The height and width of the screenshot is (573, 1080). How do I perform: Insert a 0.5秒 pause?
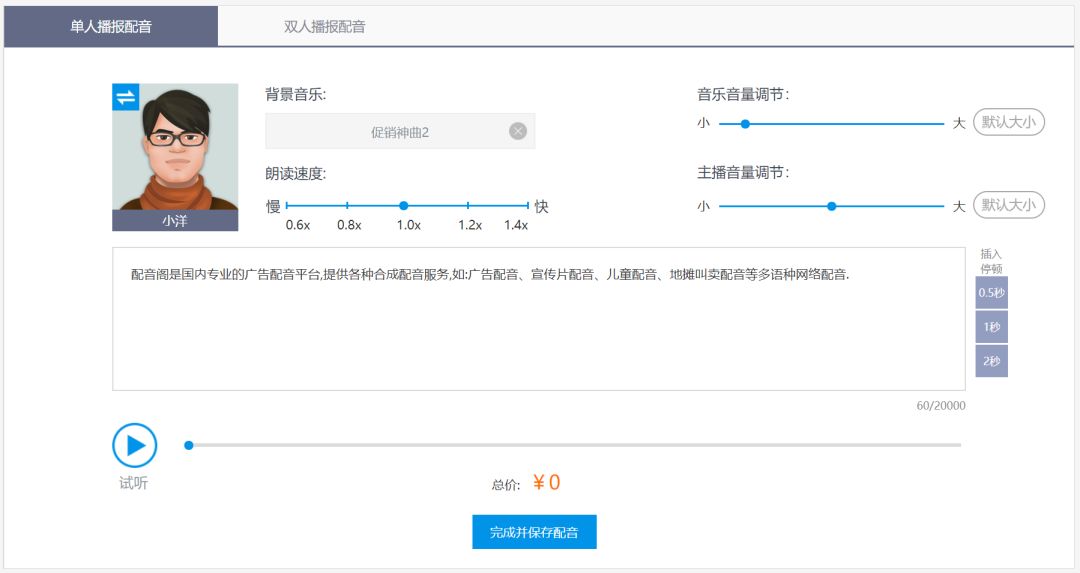991,293
